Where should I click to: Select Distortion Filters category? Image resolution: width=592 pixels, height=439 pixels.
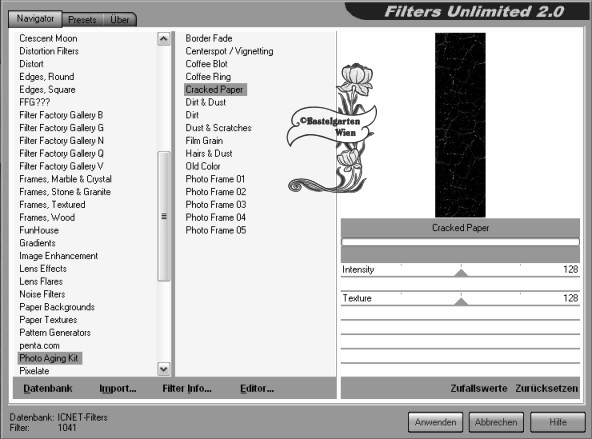click(x=49, y=51)
